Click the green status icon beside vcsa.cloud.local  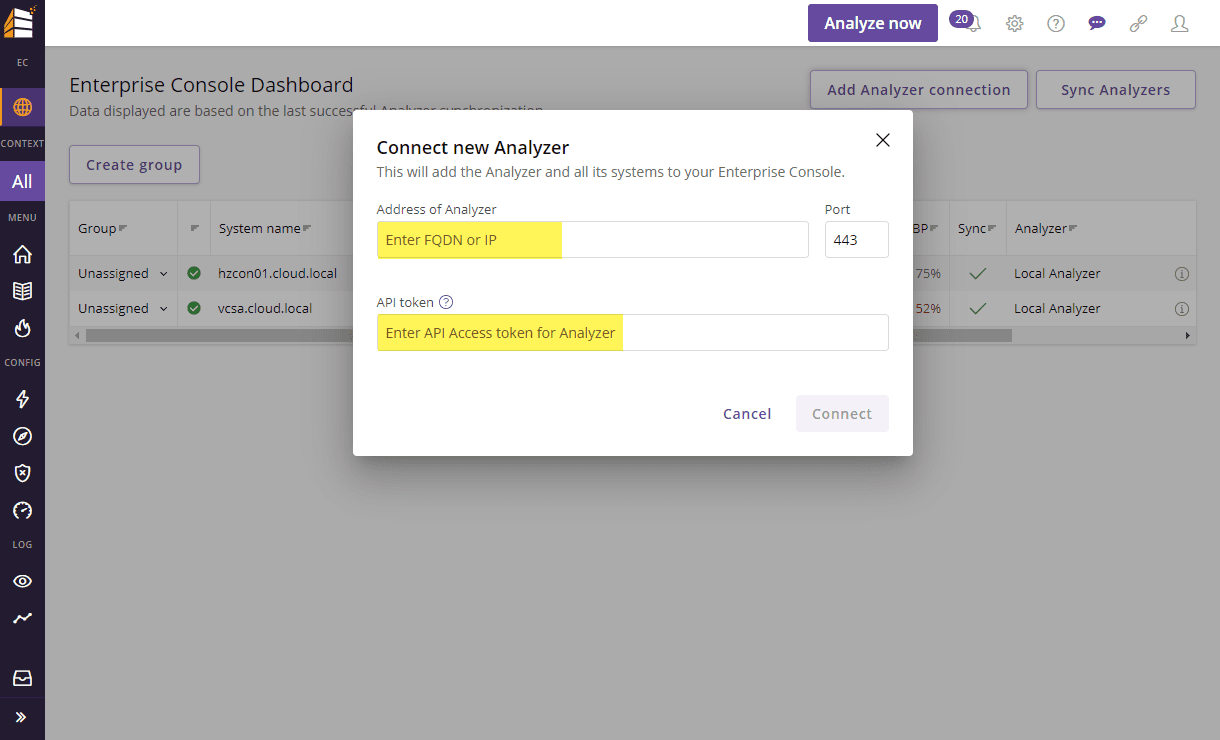(193, 308)
